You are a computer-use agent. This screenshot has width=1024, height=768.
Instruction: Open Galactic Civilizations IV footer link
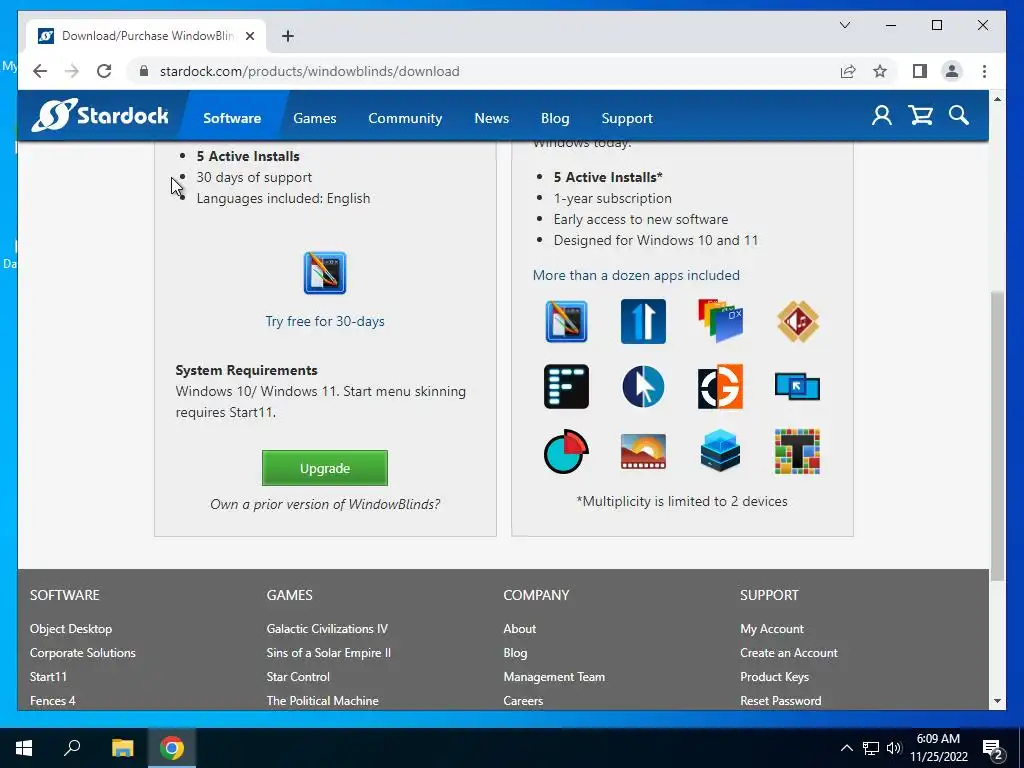click(327, 629)
